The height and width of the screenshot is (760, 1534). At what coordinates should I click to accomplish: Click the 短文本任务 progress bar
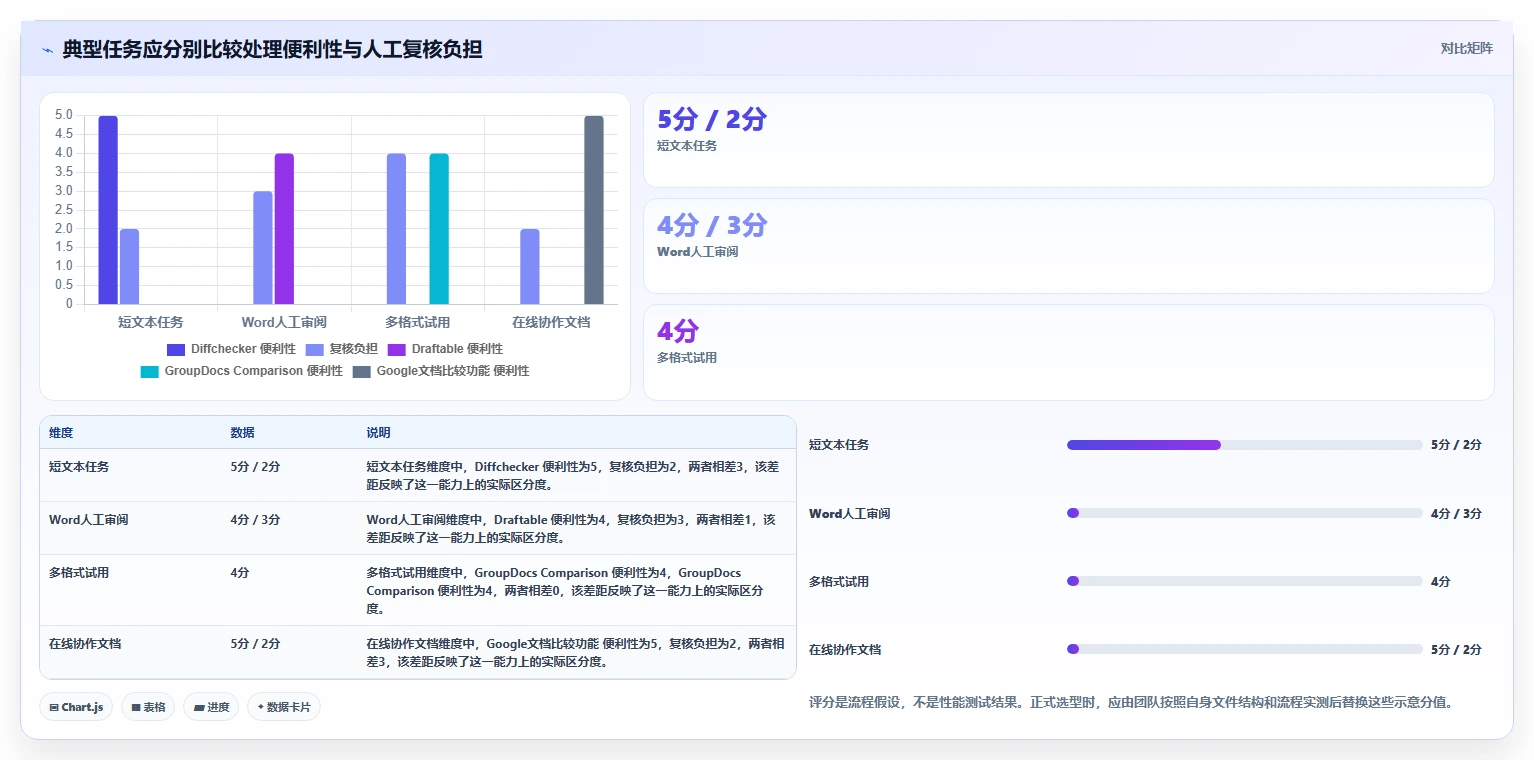pyautogui.click(x=1245, y=445)
